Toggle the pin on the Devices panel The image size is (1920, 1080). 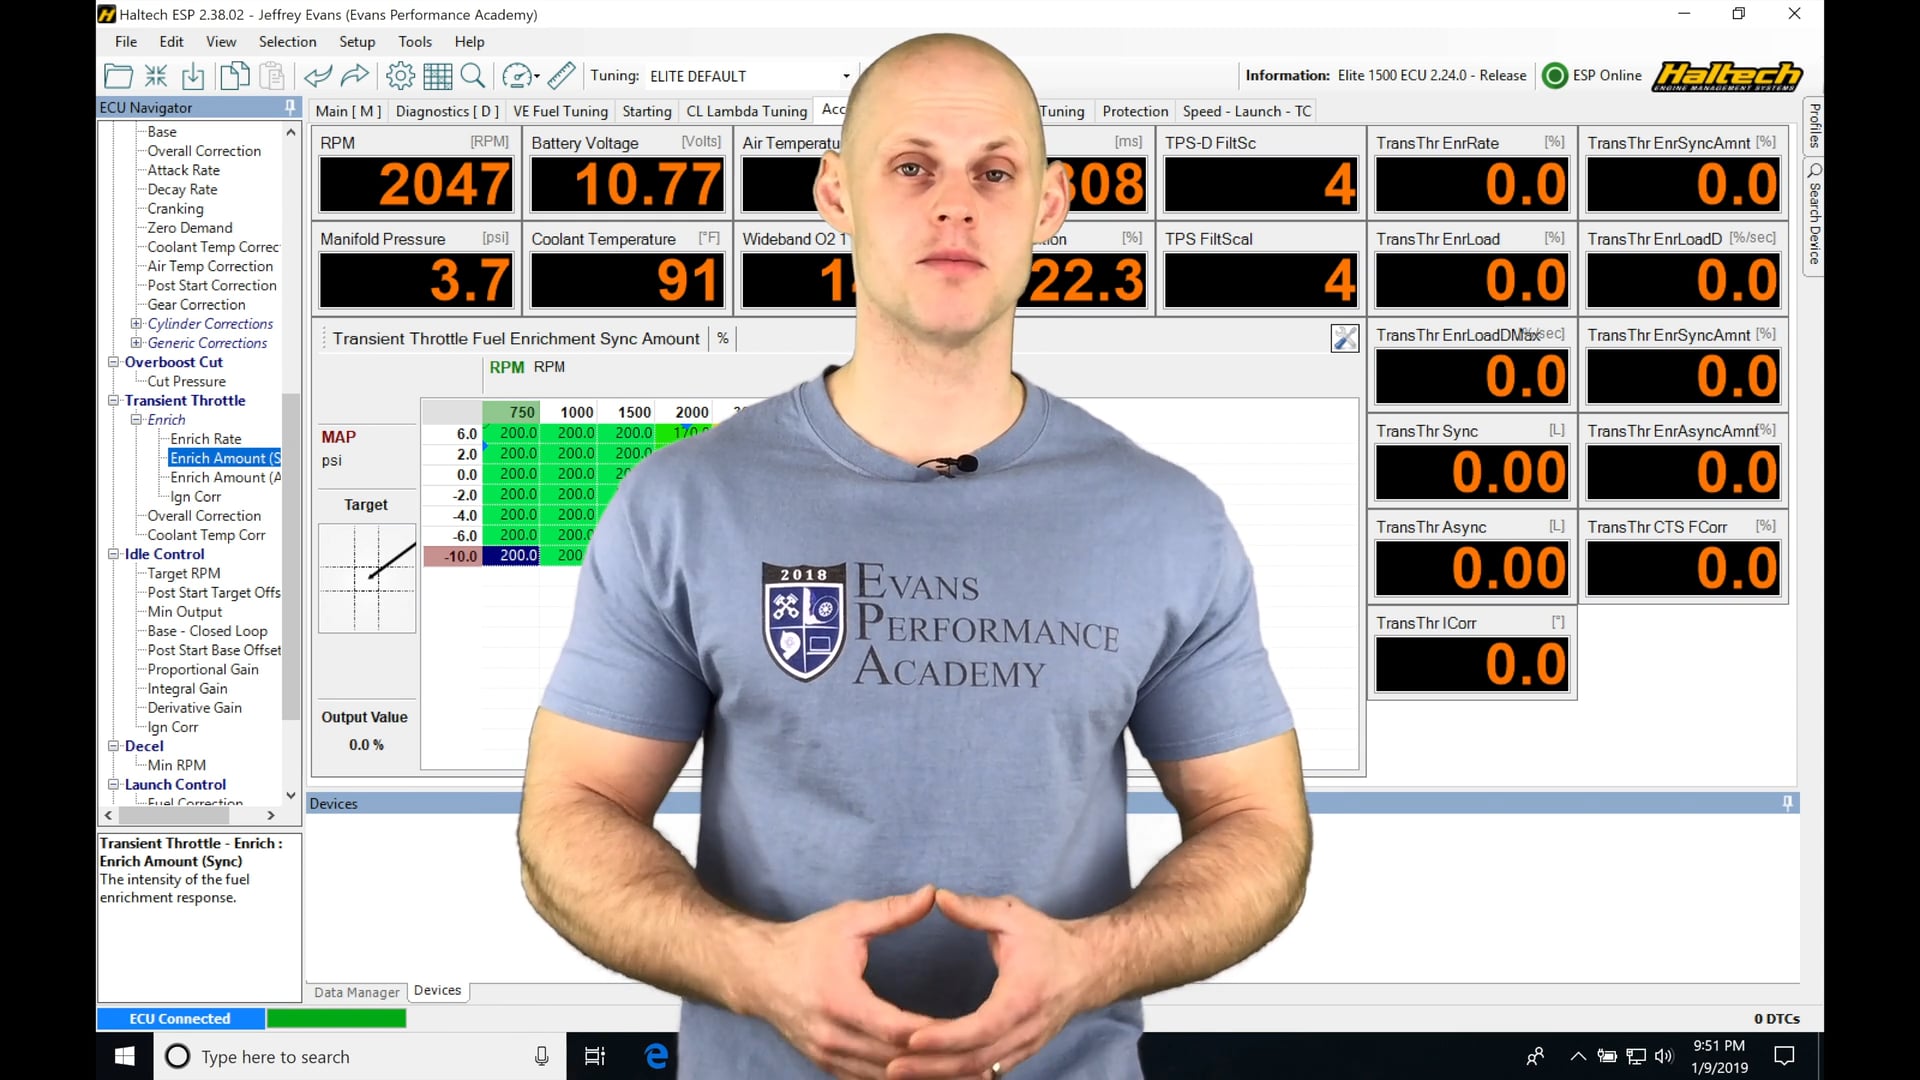pyautogui.click(x=1787, y=802)
